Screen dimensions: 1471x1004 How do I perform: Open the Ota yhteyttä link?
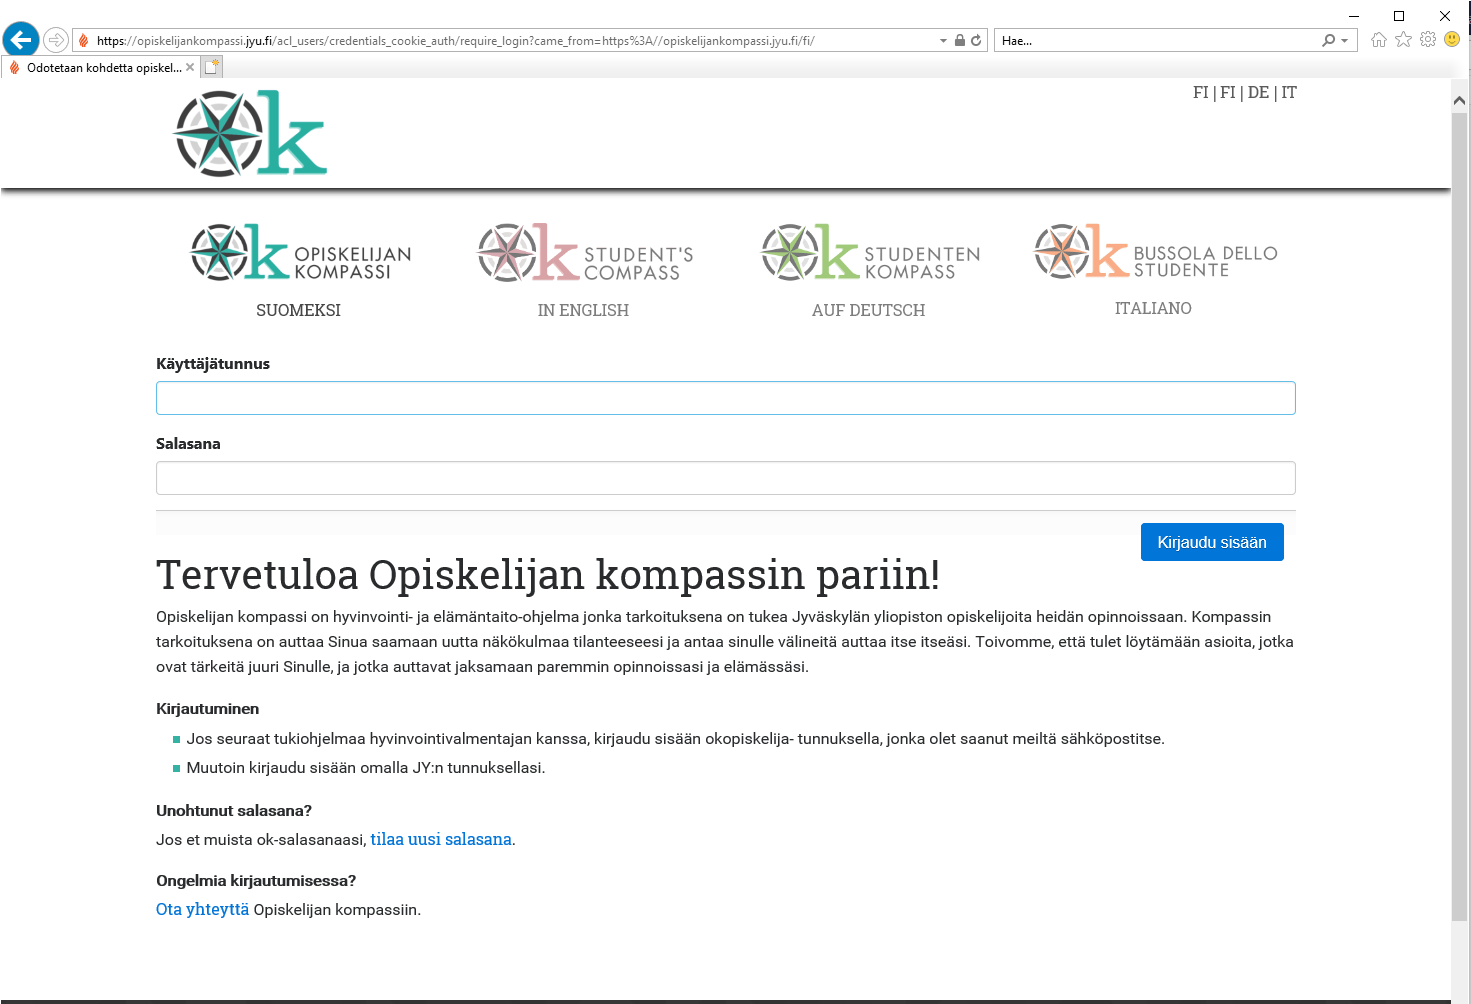click(x=202, y=909)
